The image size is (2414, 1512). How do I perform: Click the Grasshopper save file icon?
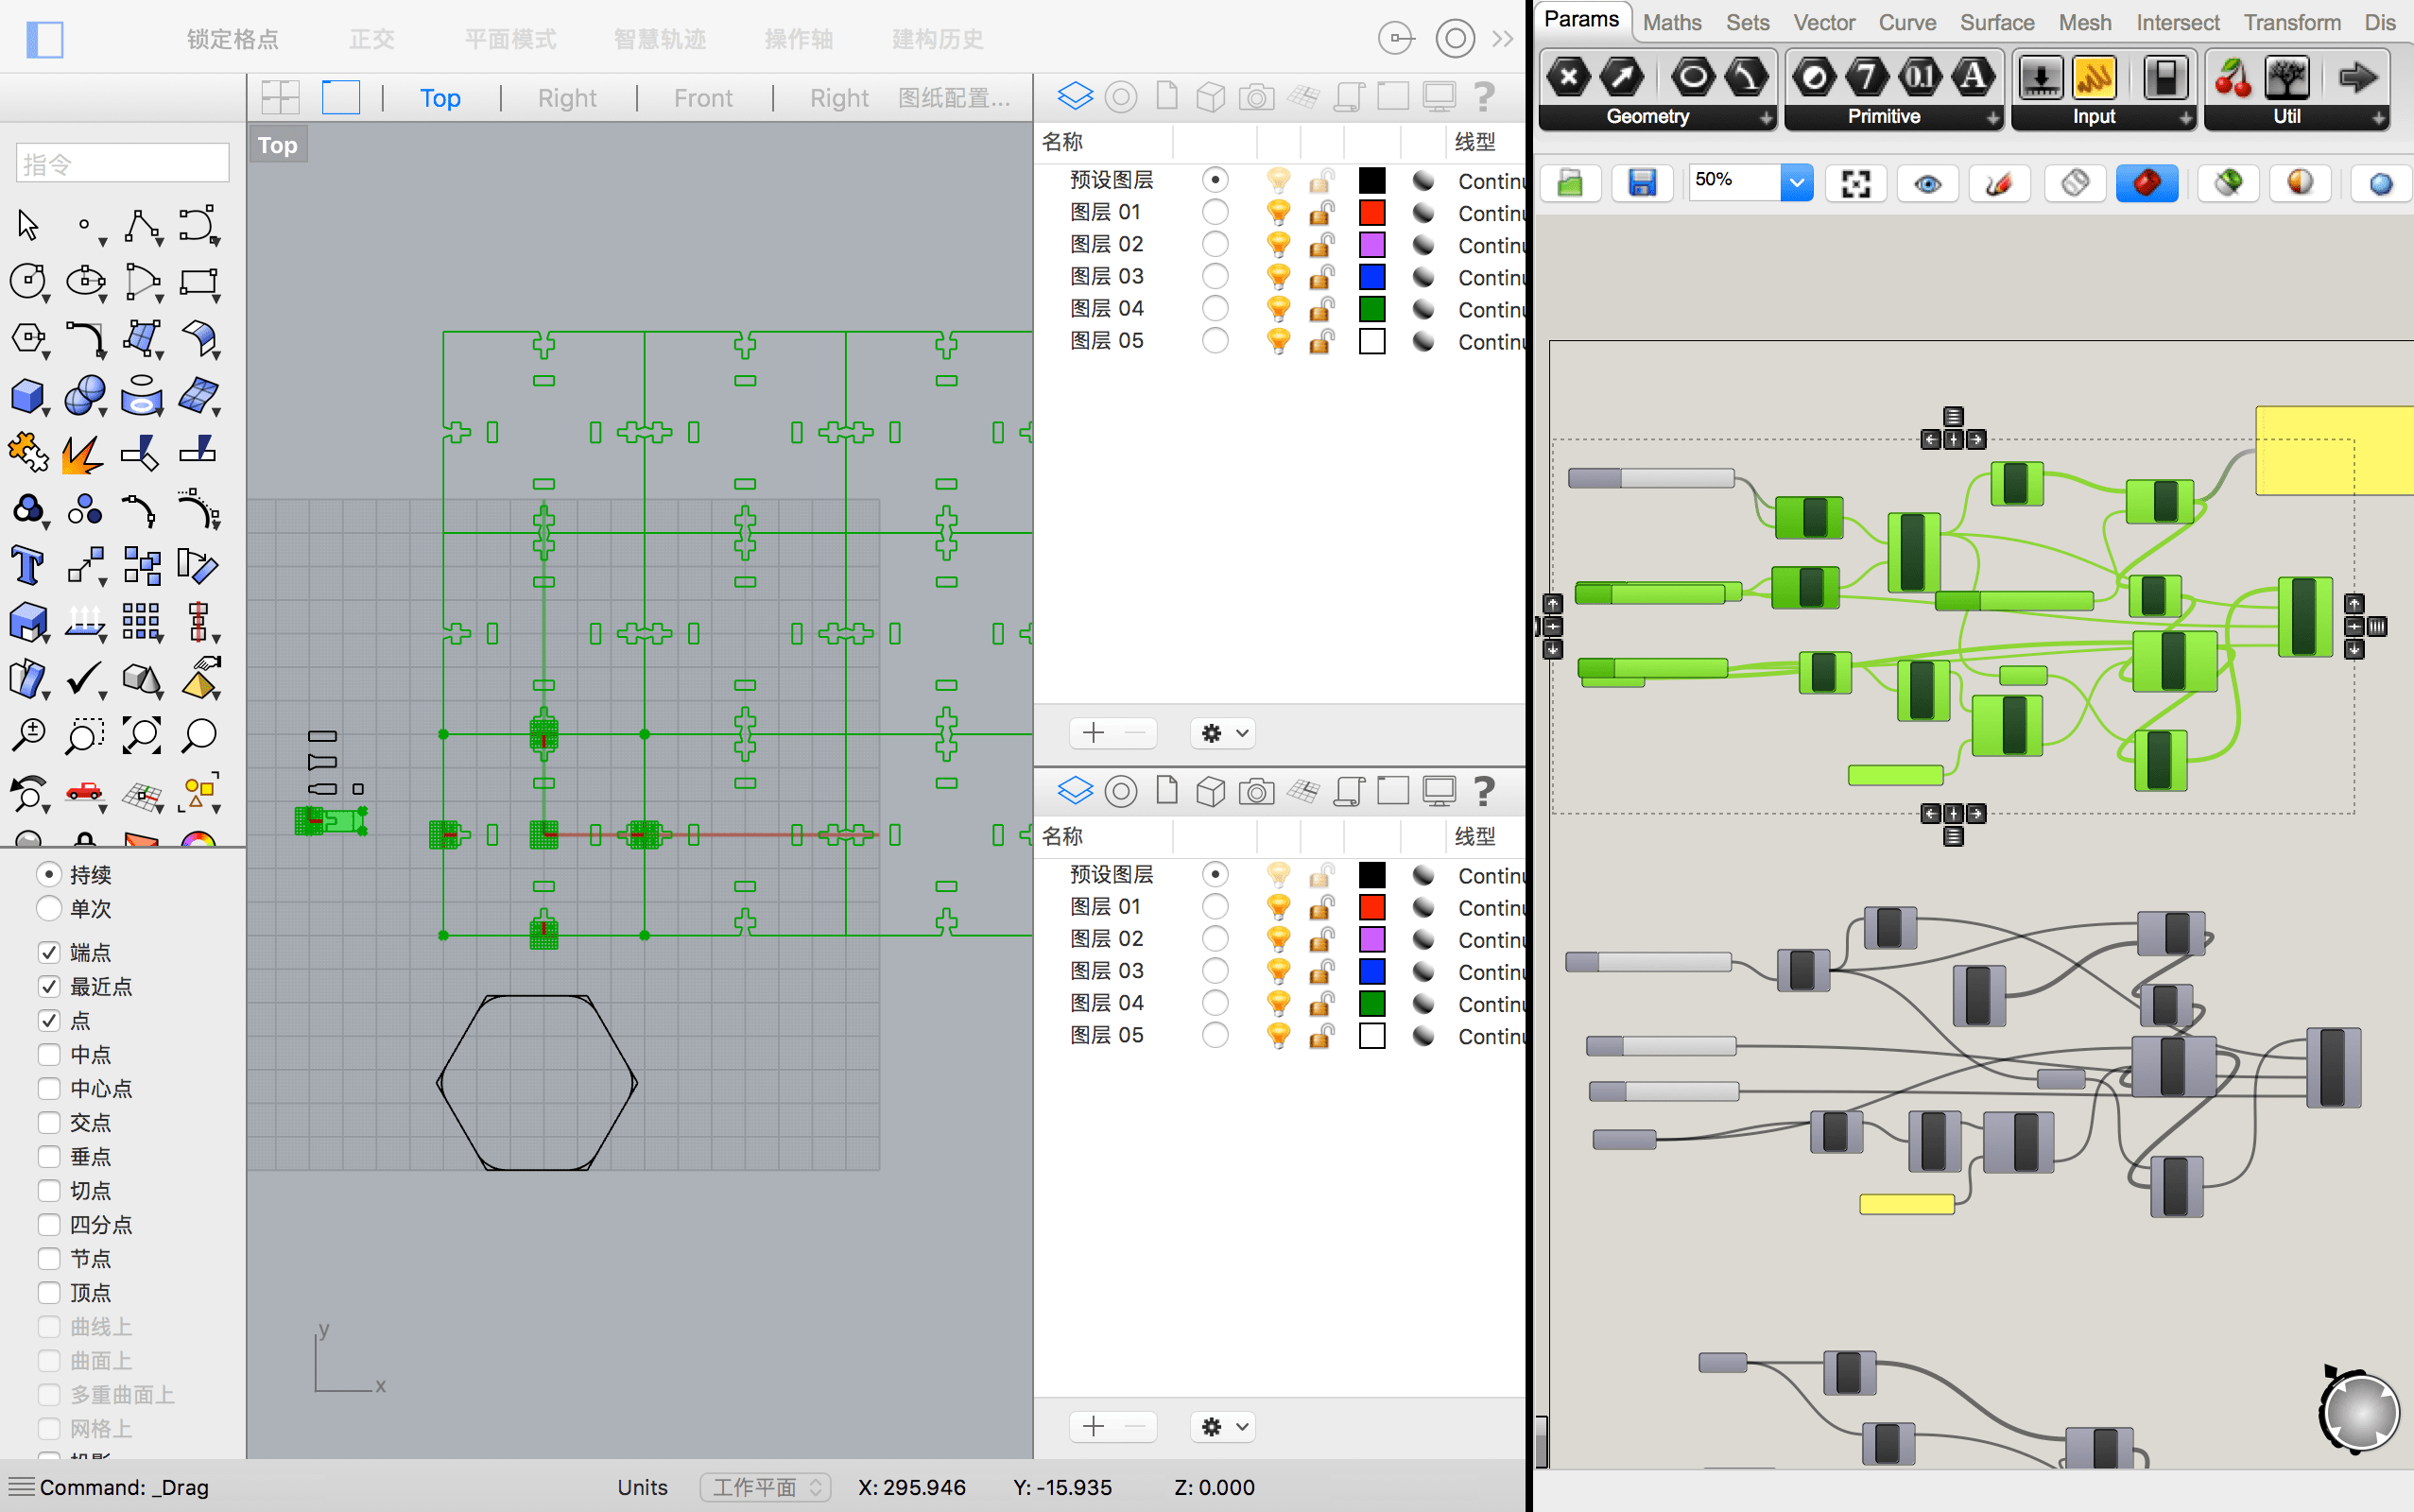1641,183
